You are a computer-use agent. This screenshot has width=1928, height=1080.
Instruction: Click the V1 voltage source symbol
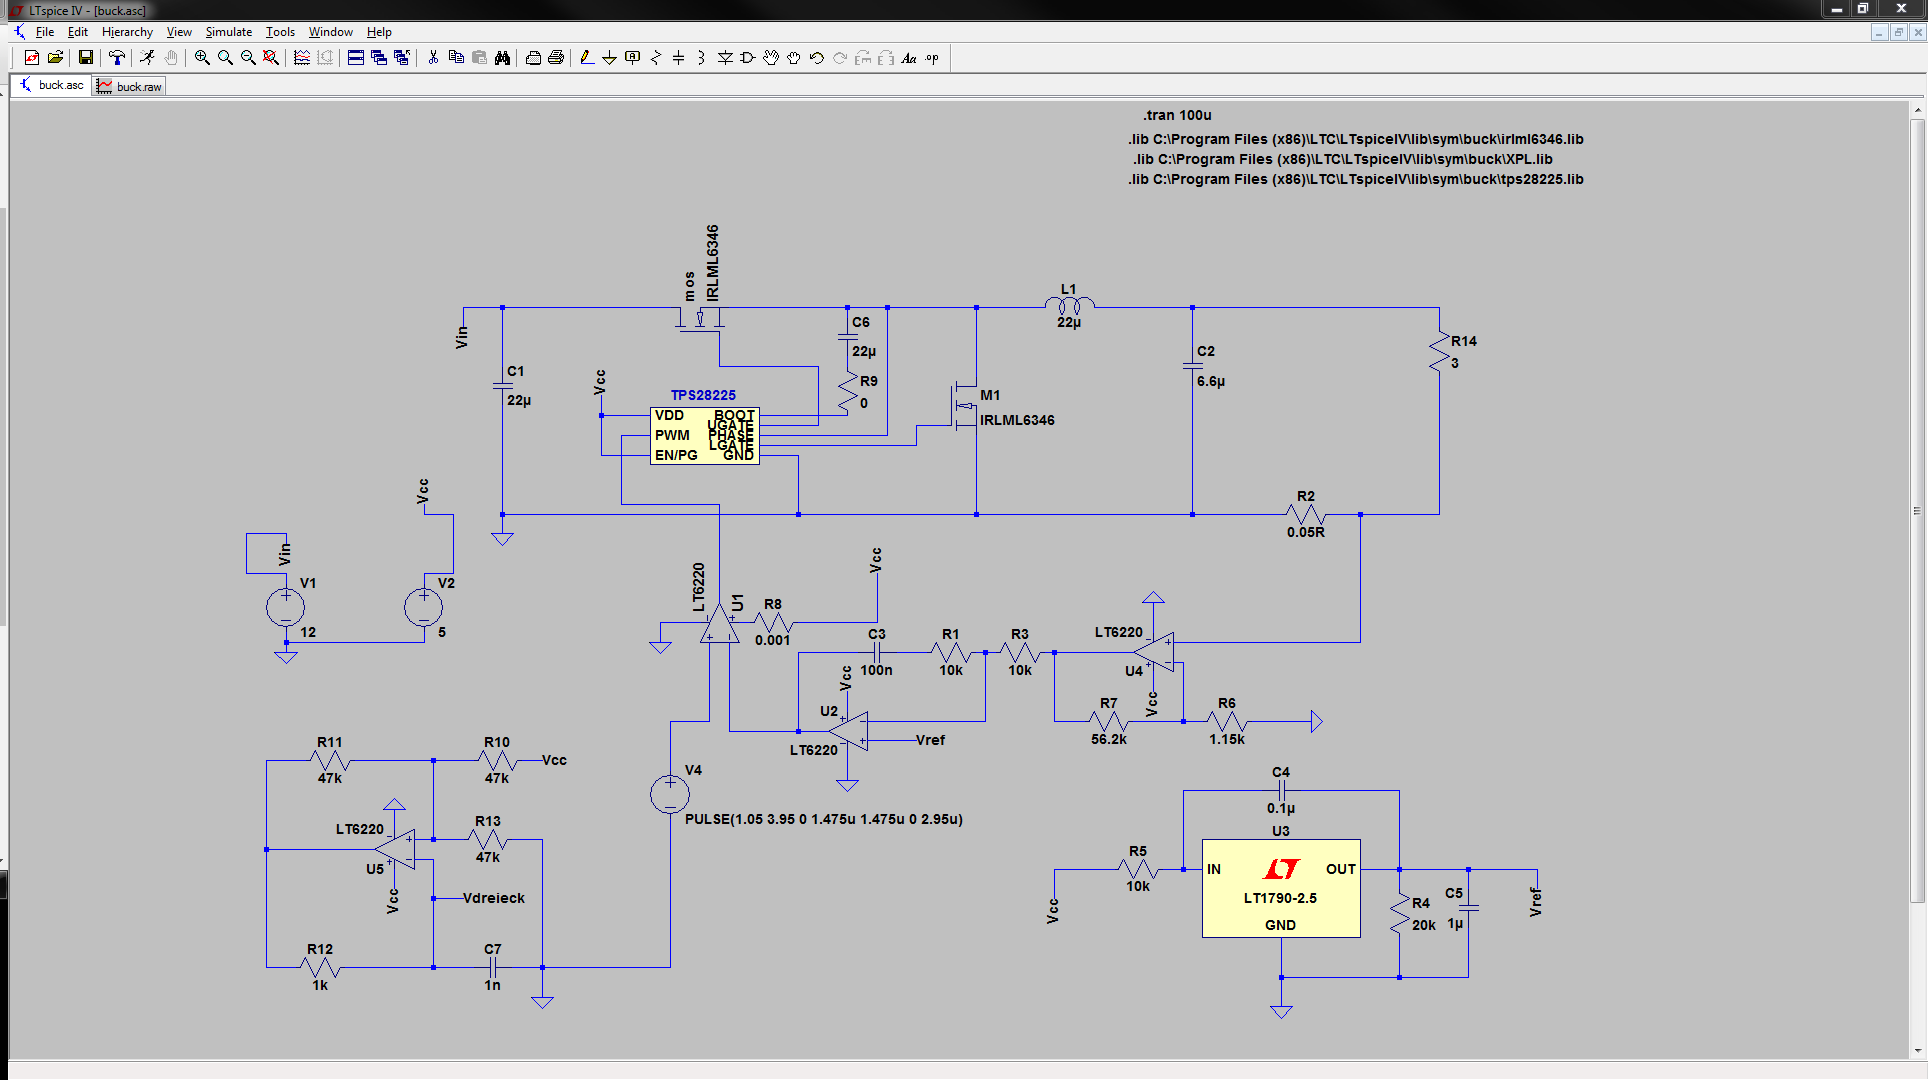285,607
